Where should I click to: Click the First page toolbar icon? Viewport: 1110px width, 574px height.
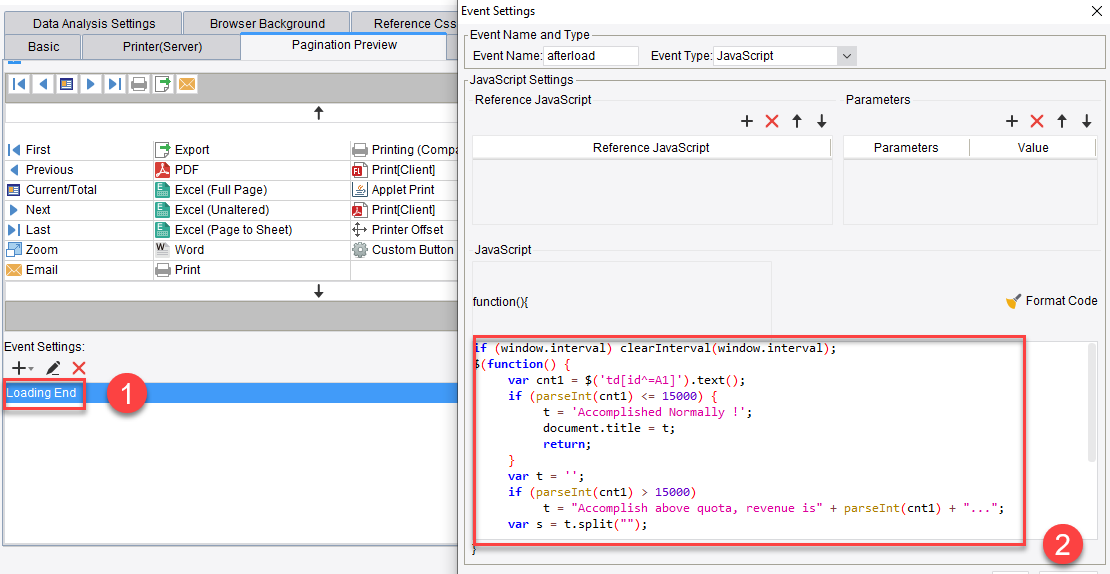pos(20,84)
